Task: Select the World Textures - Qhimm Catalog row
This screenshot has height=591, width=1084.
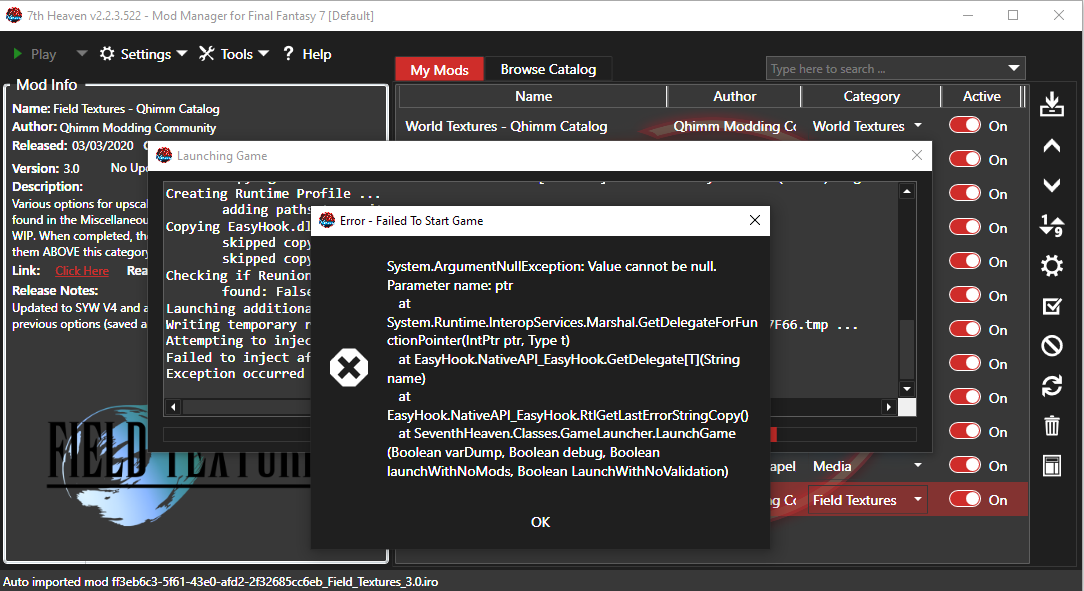Action: 712,126
